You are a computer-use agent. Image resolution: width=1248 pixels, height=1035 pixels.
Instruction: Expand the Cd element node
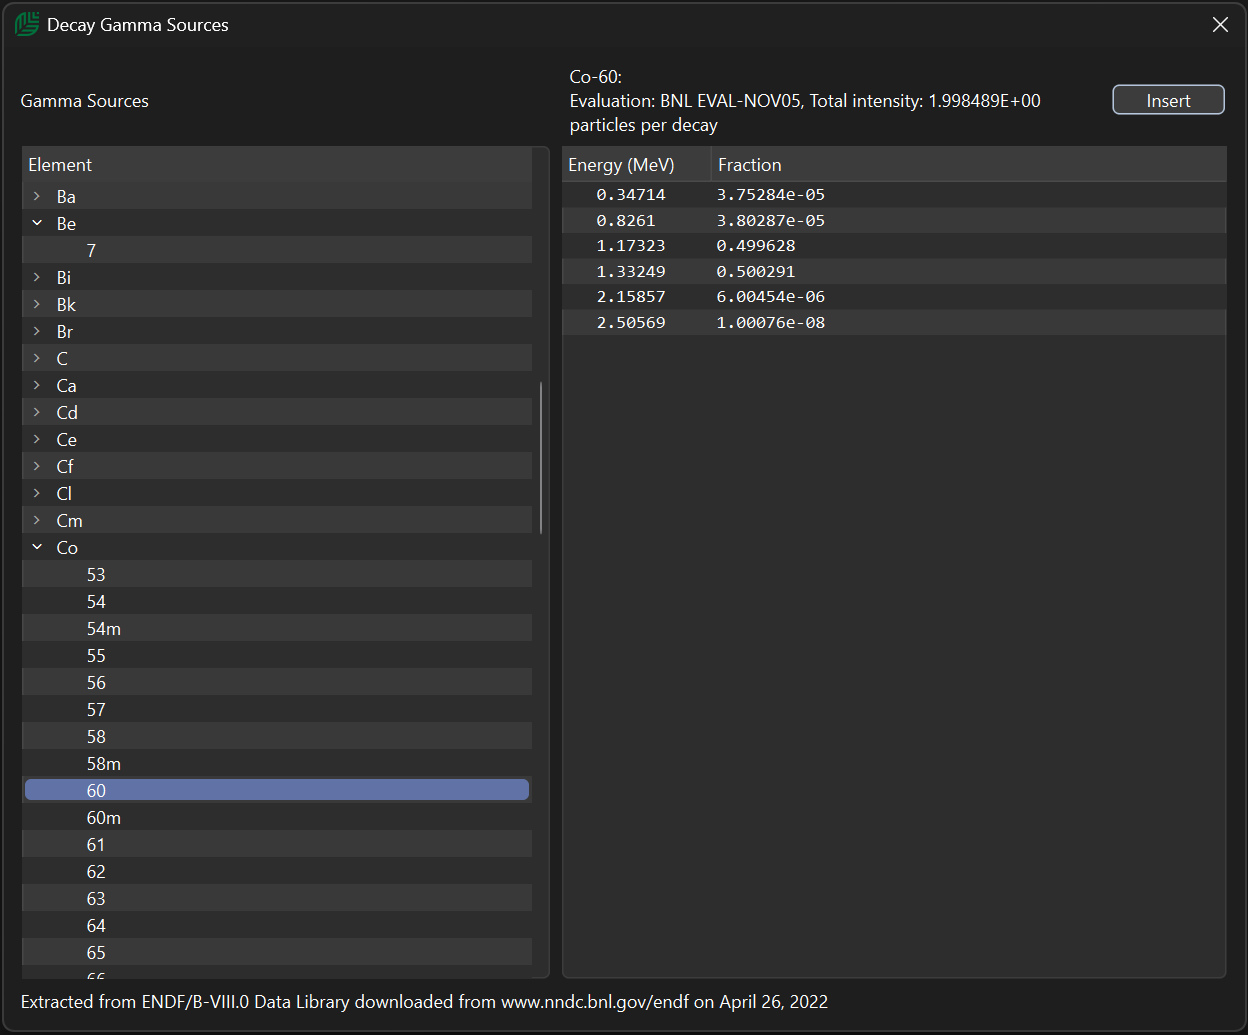click(x=37, y=412)
